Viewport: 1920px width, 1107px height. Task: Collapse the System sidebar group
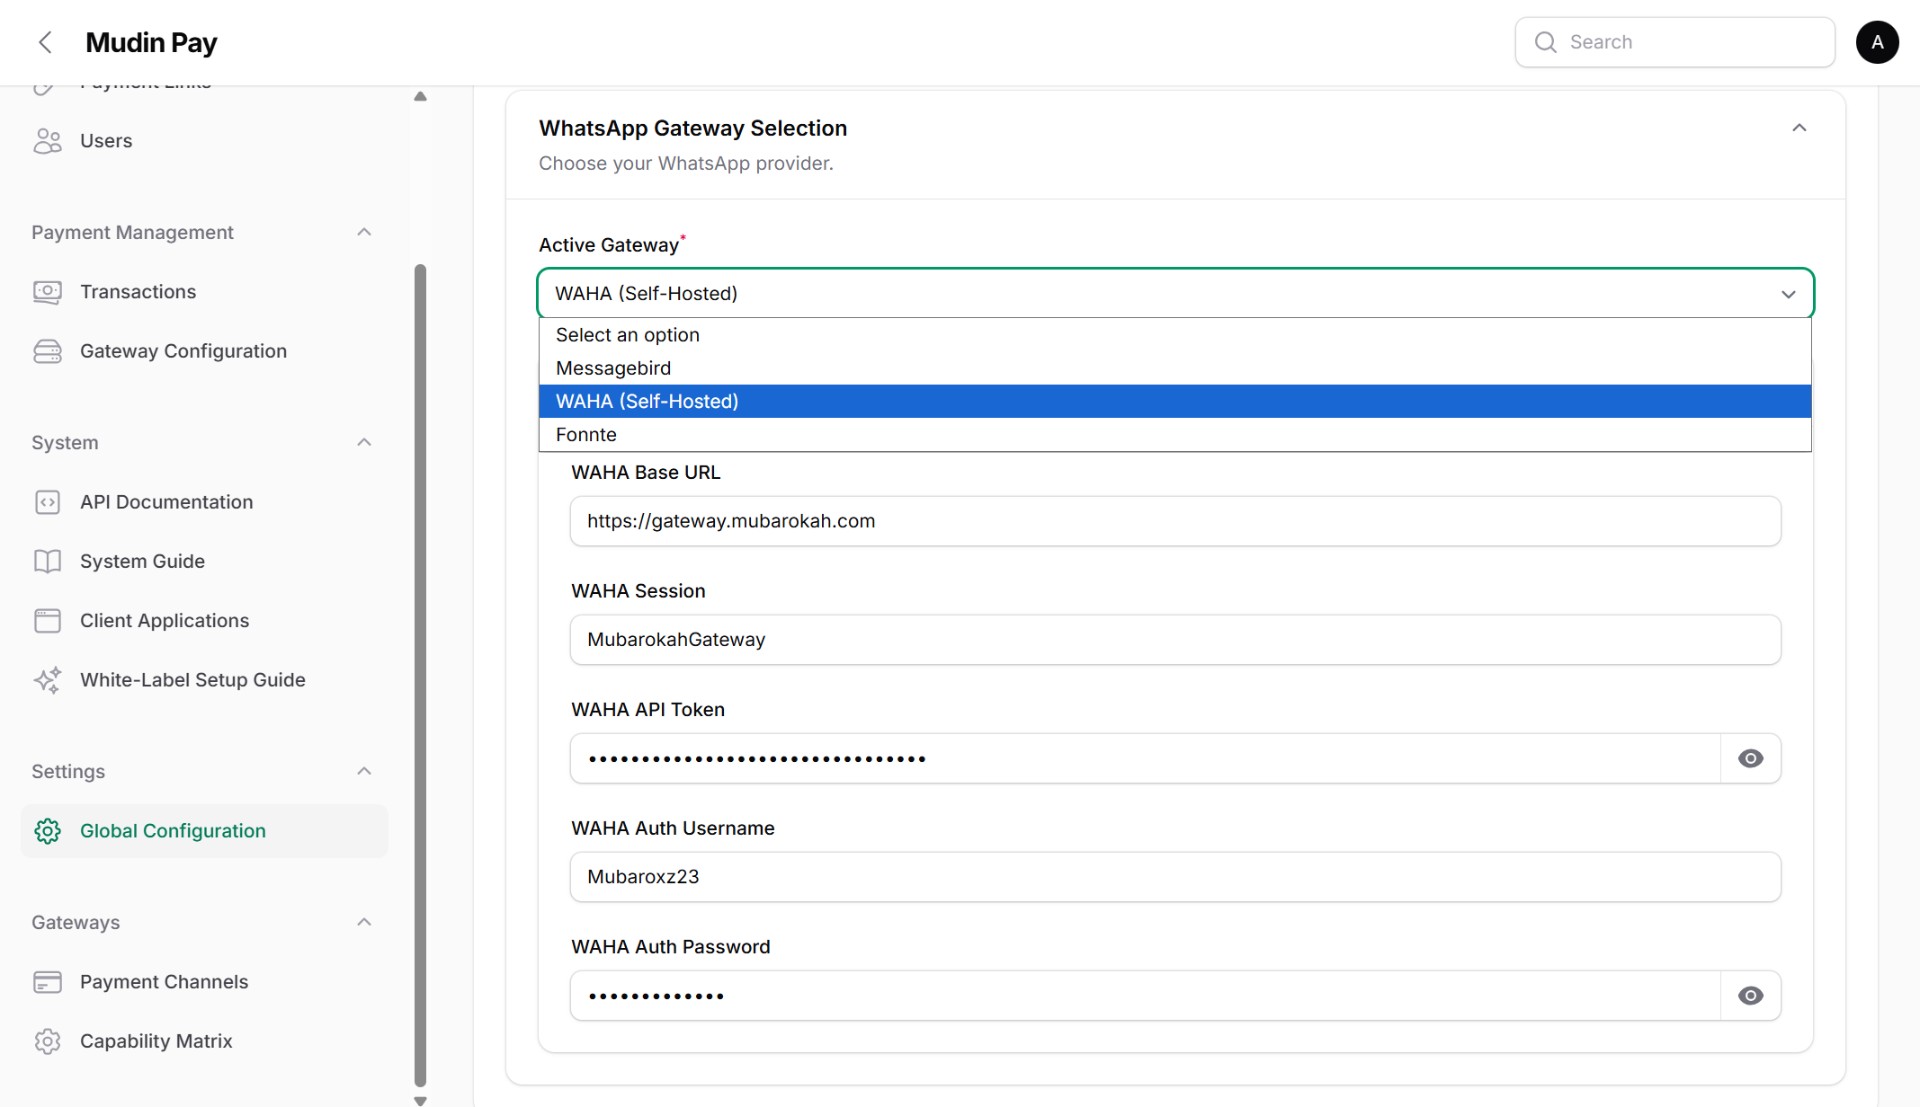click(x=364, y=442)
